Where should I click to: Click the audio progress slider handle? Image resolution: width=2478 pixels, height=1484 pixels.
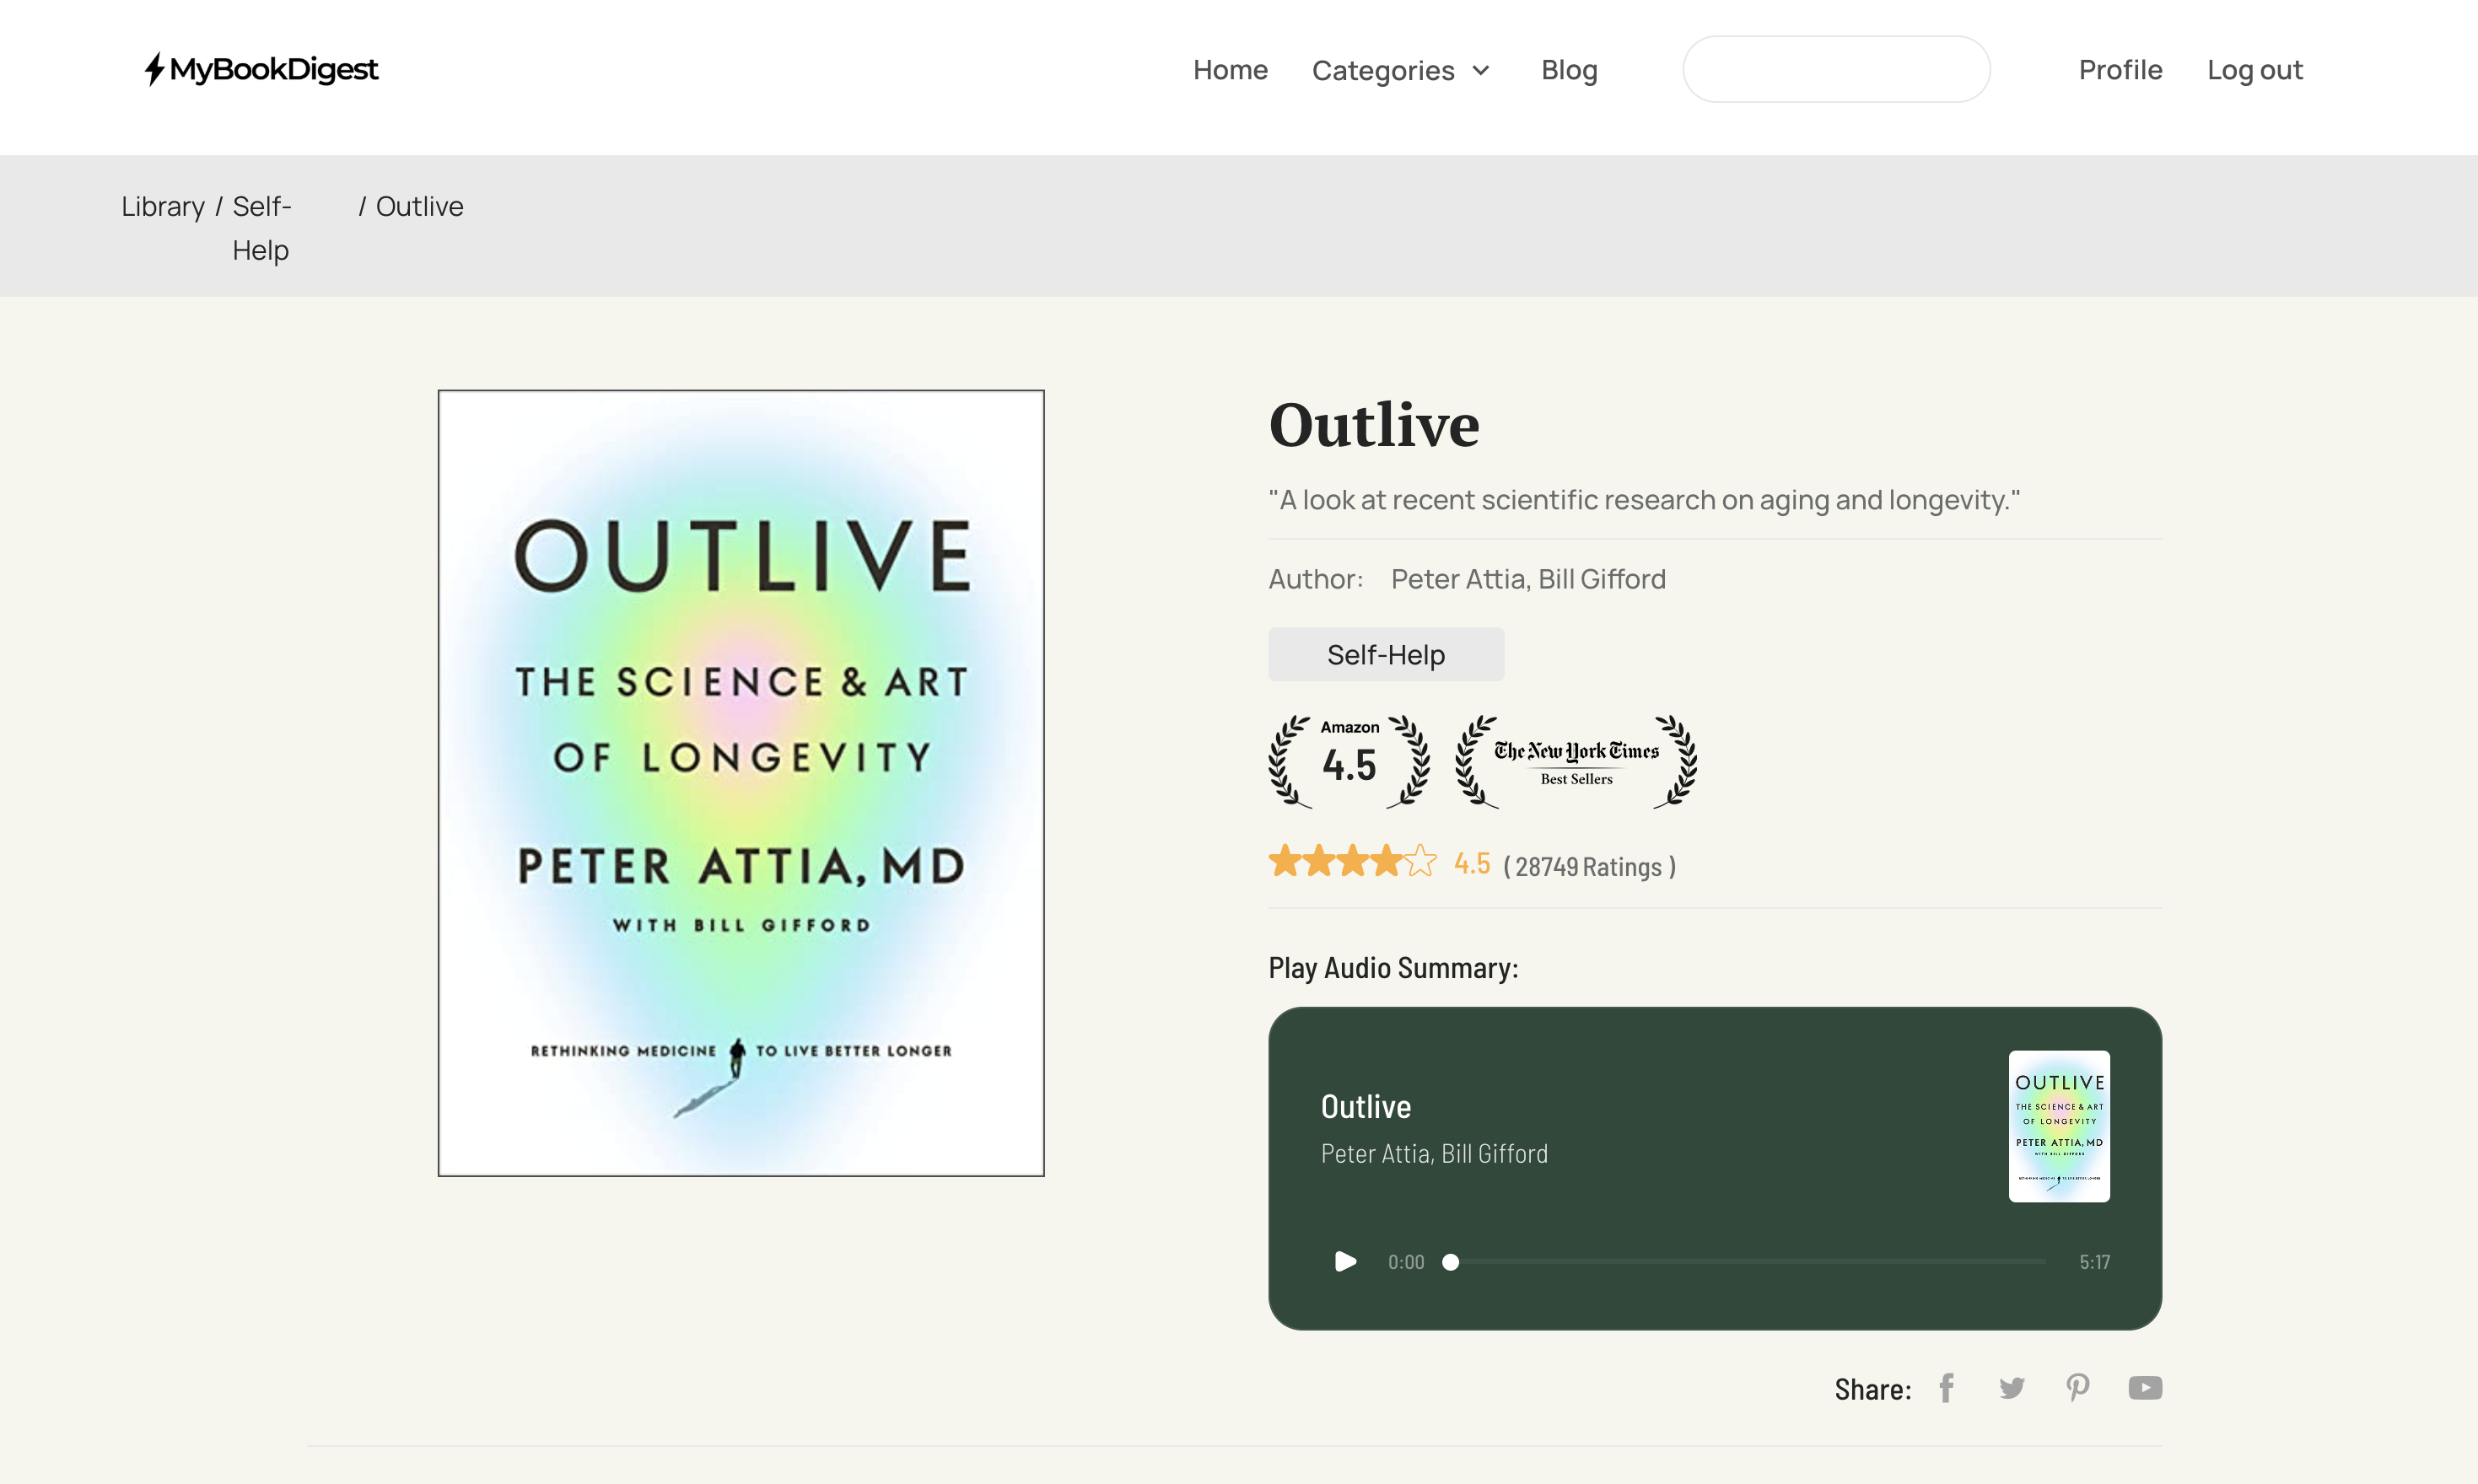coord(1450,1262)
